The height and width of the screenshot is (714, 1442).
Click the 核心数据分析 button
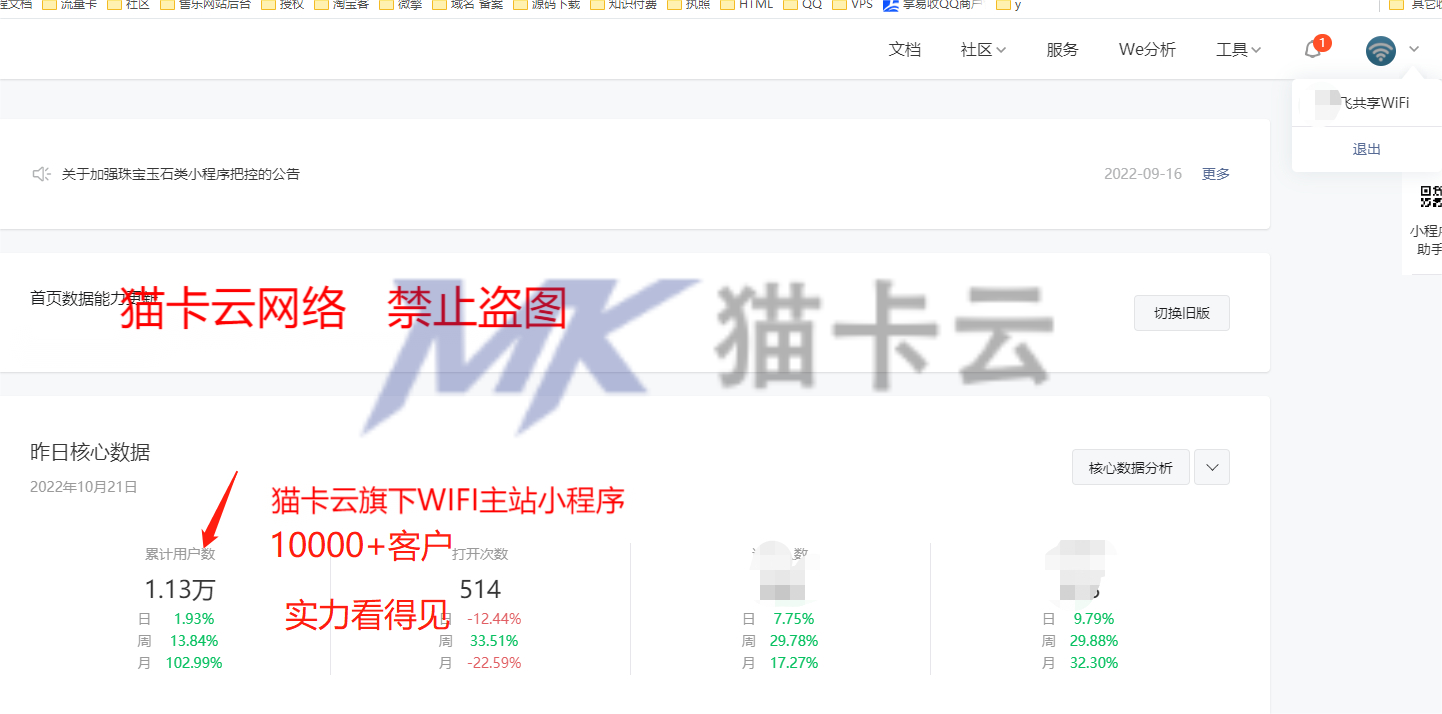click(x=1131, y=467)
